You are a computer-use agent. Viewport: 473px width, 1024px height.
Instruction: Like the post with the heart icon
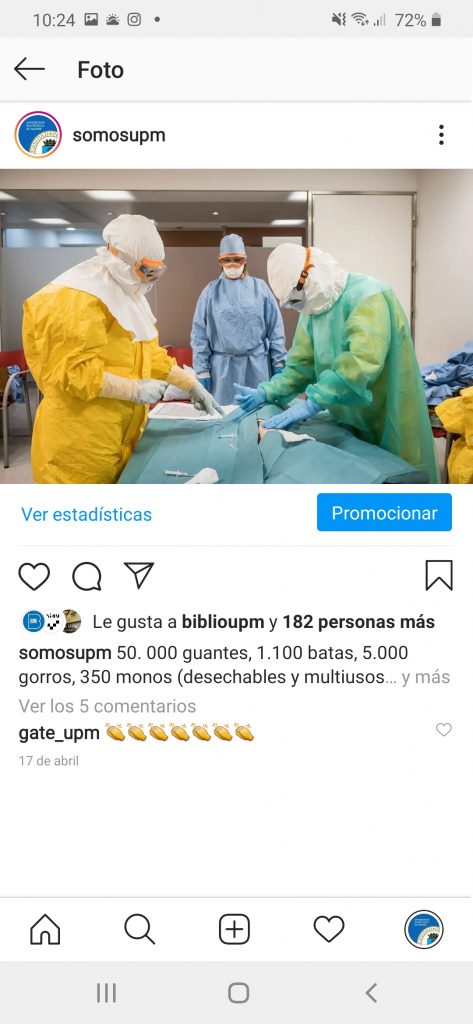click(34, 576)
